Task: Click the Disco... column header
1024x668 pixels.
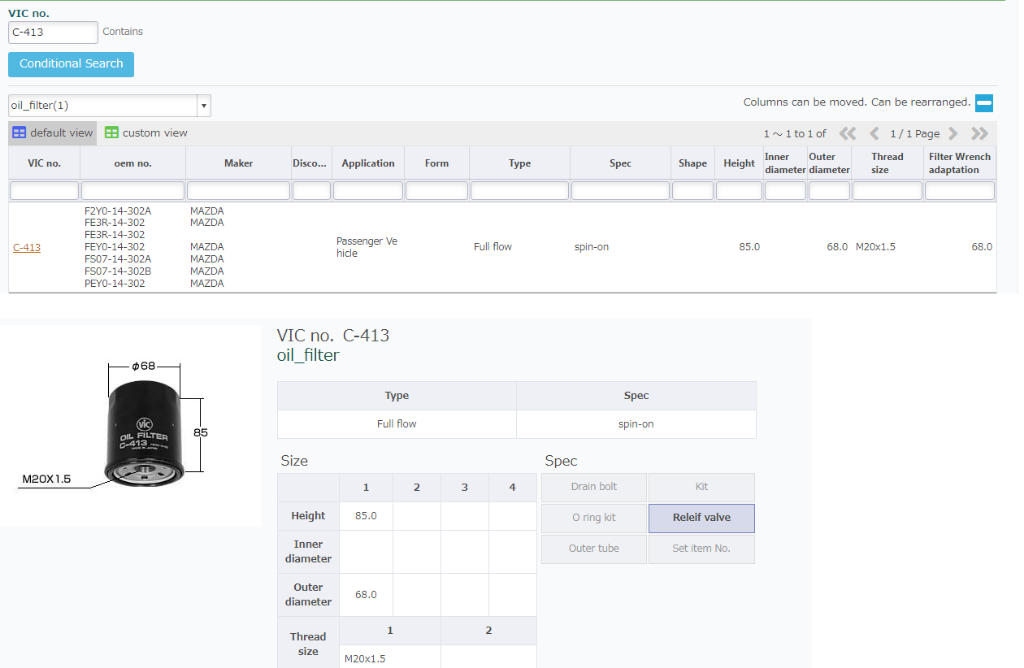Action: click(x=310, y=163)
